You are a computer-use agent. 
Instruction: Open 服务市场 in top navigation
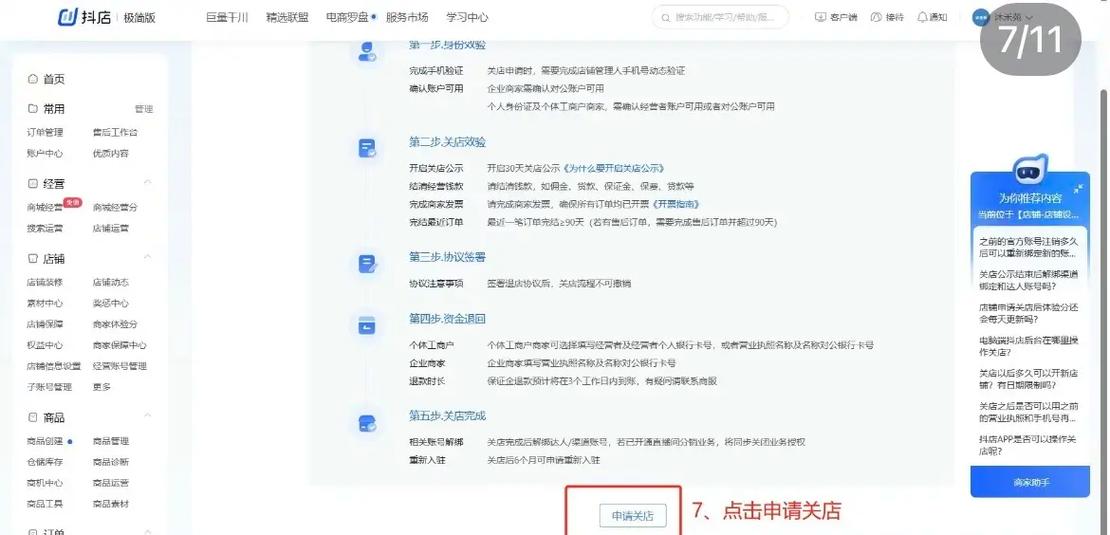[407, 18]
